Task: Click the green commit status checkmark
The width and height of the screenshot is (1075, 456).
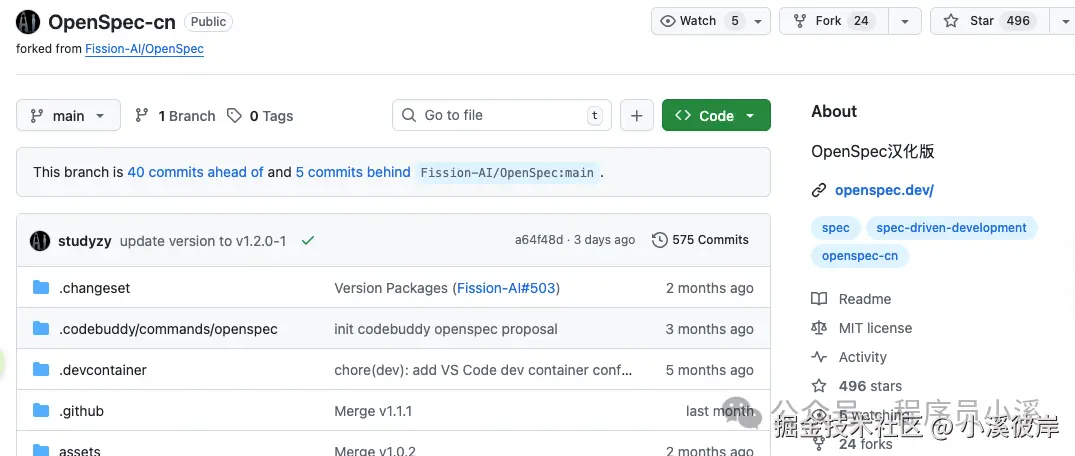Action: pyautogui.click(x=308, y=241)
